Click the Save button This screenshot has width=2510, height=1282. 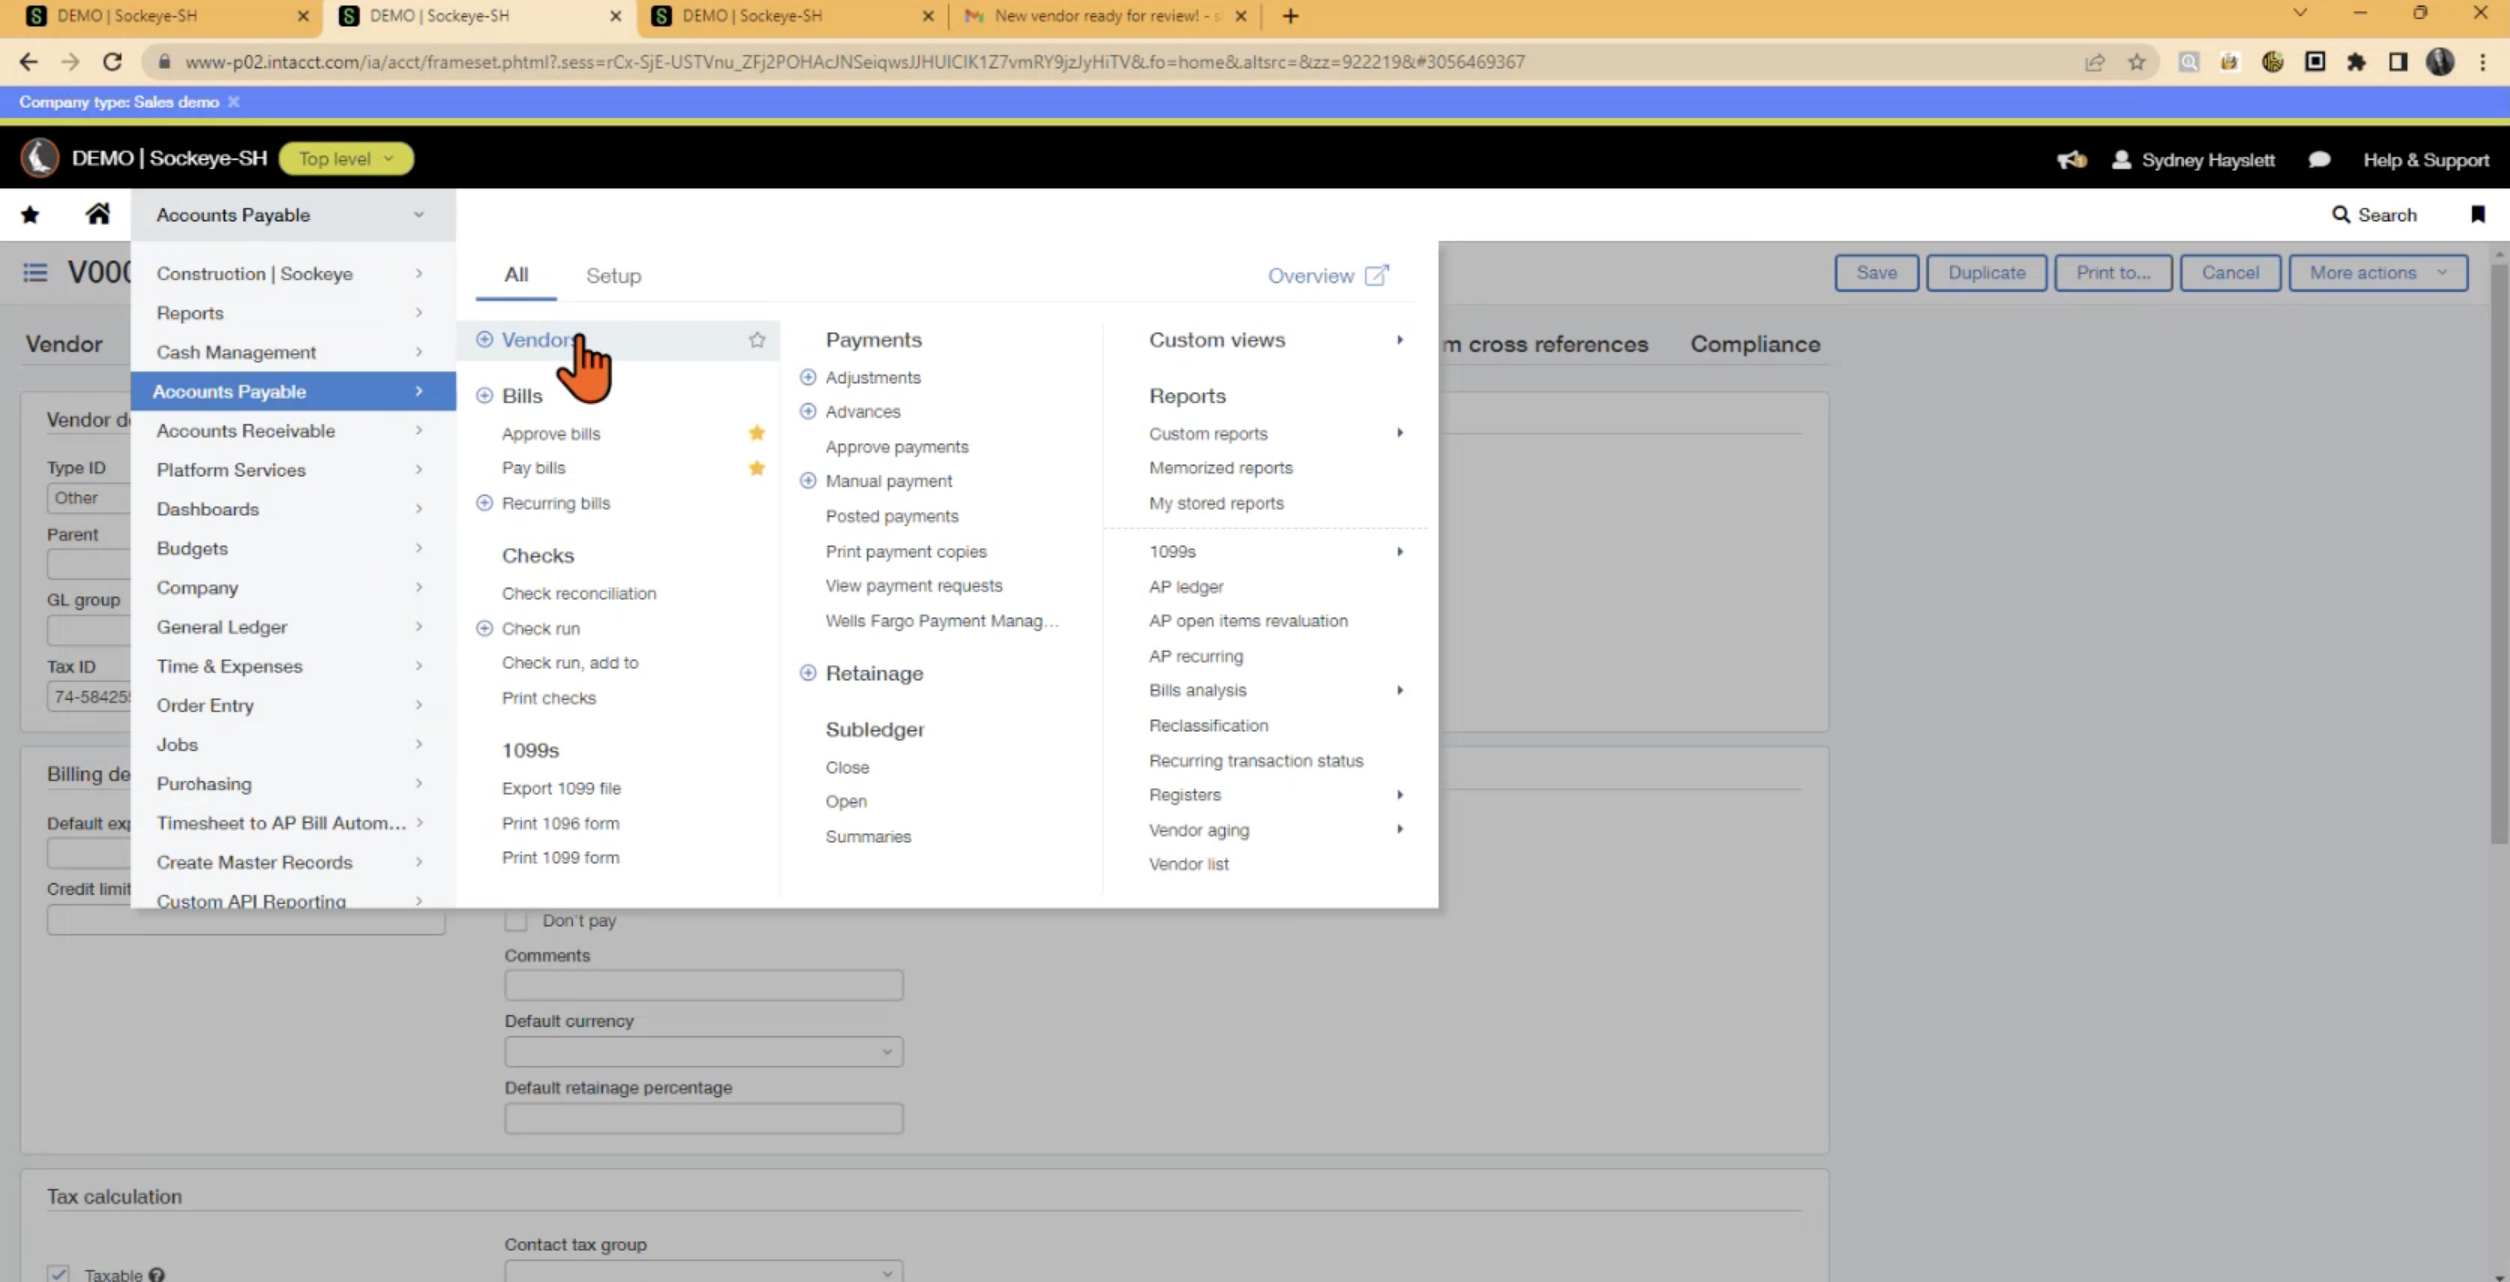point(1876,273)
